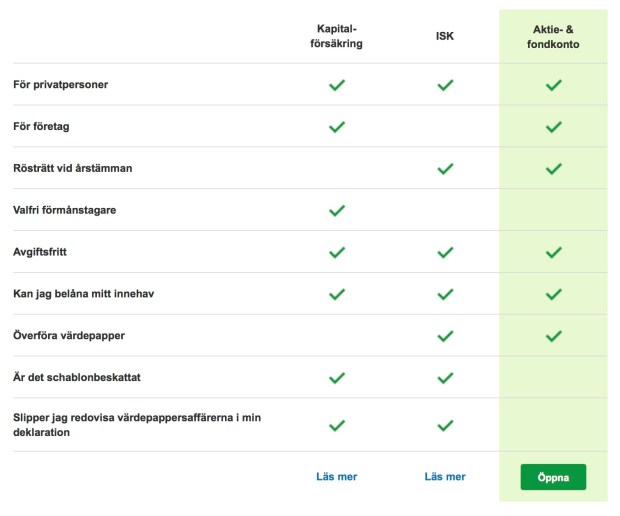Screen dimensions: 620x516
Task: Click Aktie- & fondkonto checkmark for Överföra värdepapper
Action: [x=554, y=336]
